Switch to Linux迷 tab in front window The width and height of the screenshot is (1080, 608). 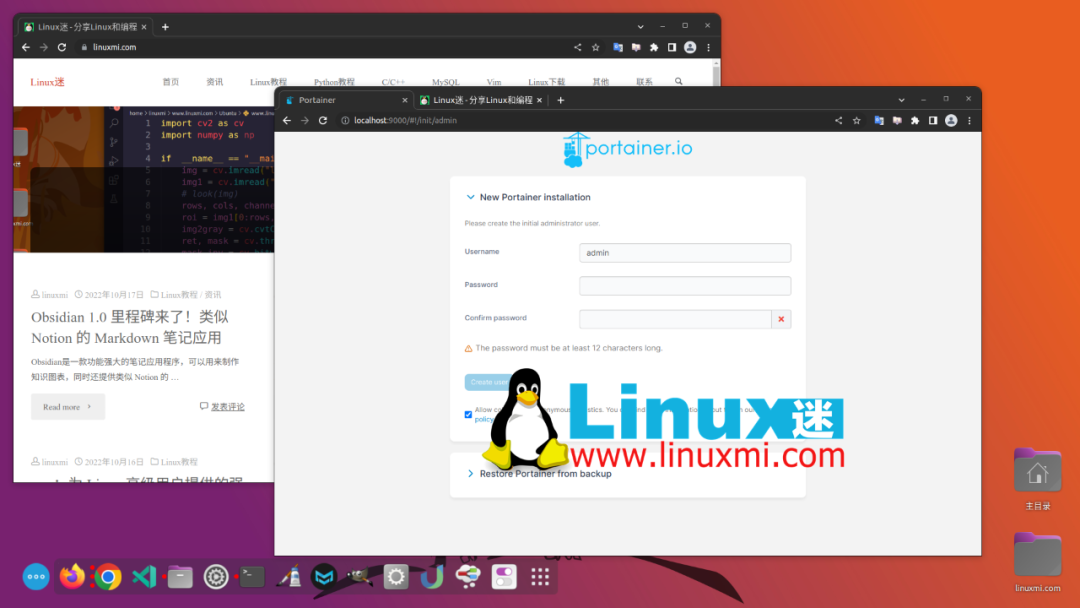pos(481,100)
